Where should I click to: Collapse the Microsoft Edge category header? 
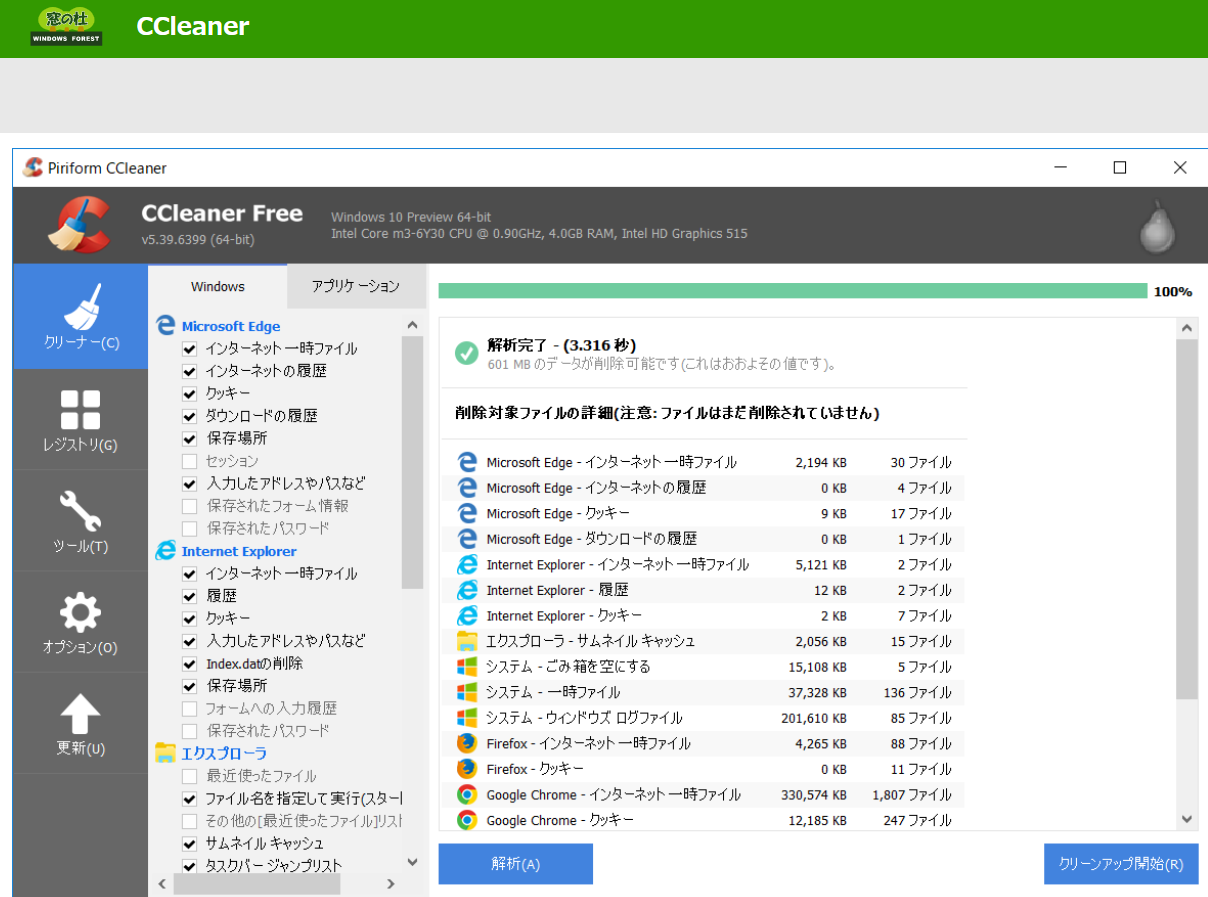point(230,326)
